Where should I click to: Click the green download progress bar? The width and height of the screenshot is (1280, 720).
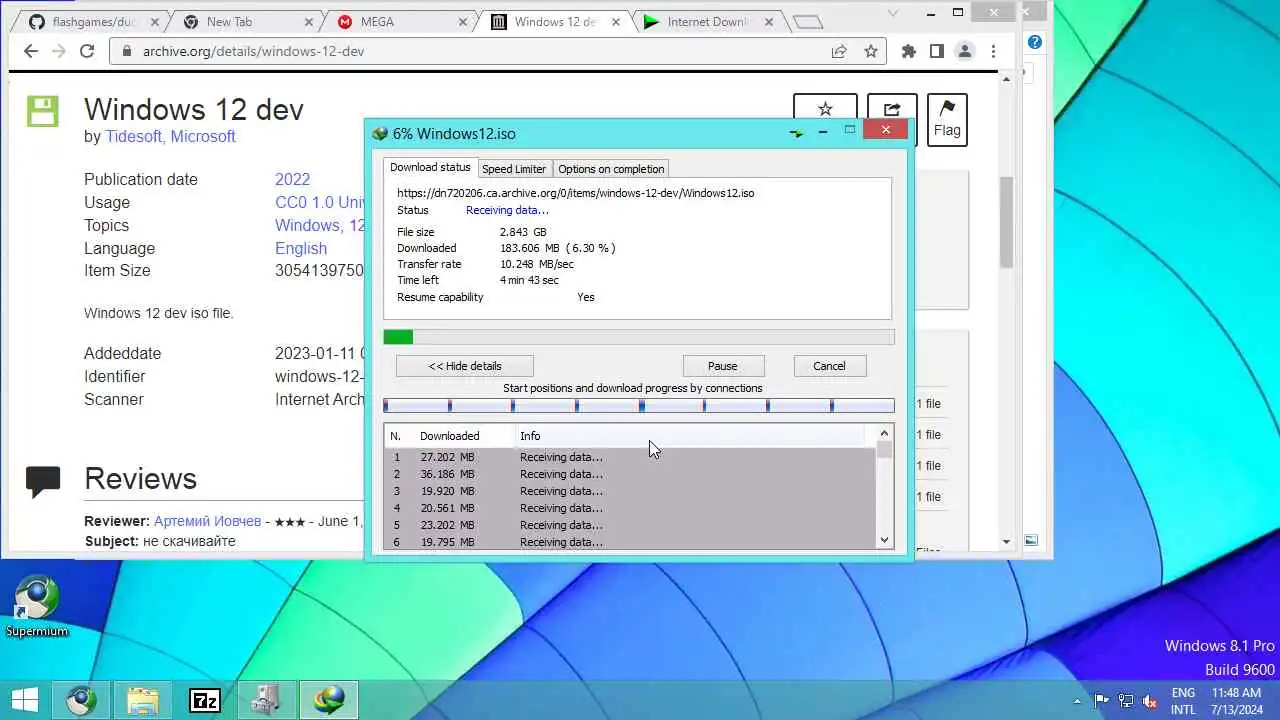click(x=639, y=337)
